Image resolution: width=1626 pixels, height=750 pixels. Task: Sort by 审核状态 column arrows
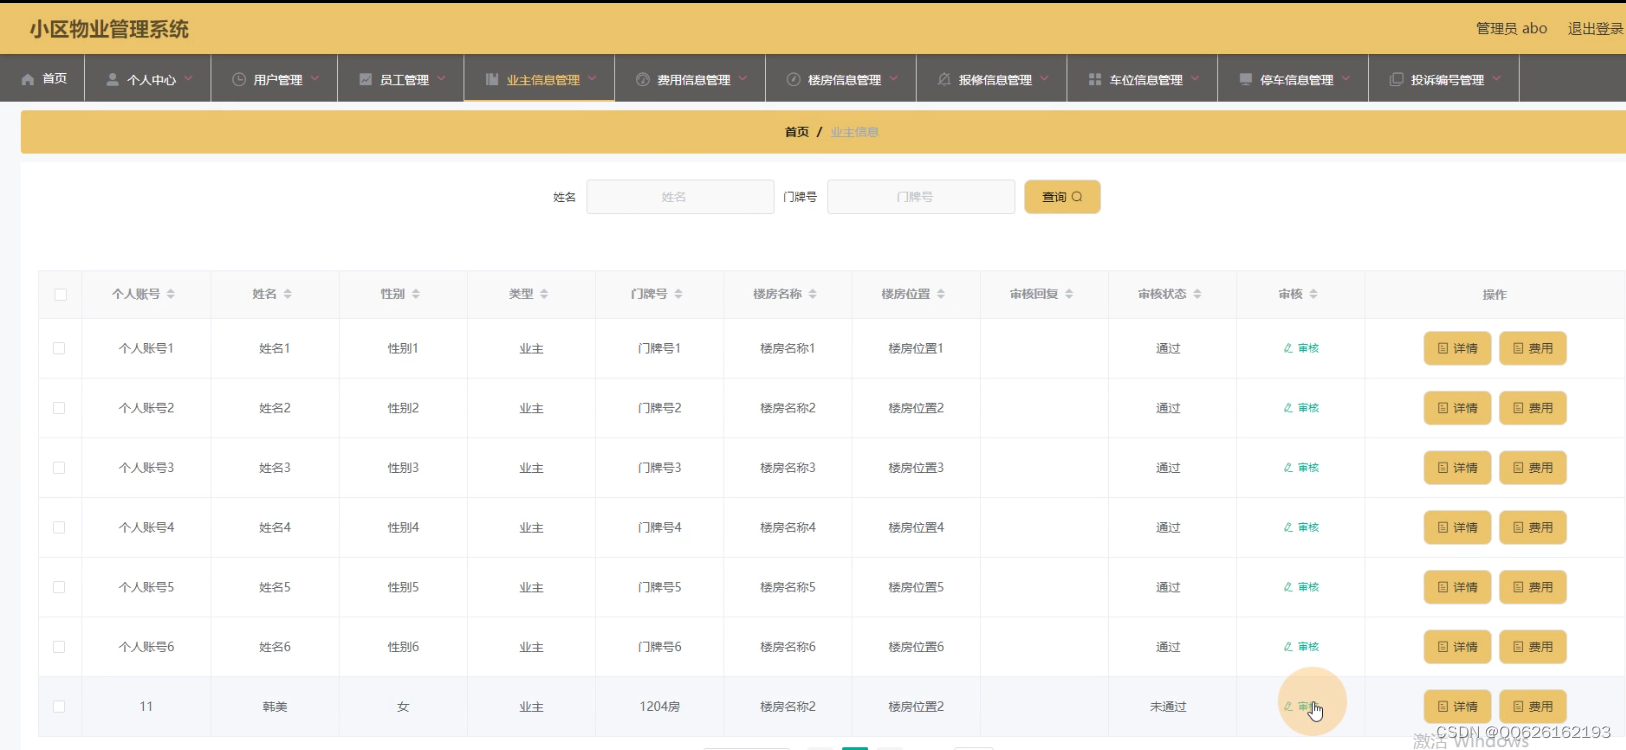(x=1197, y=294)
